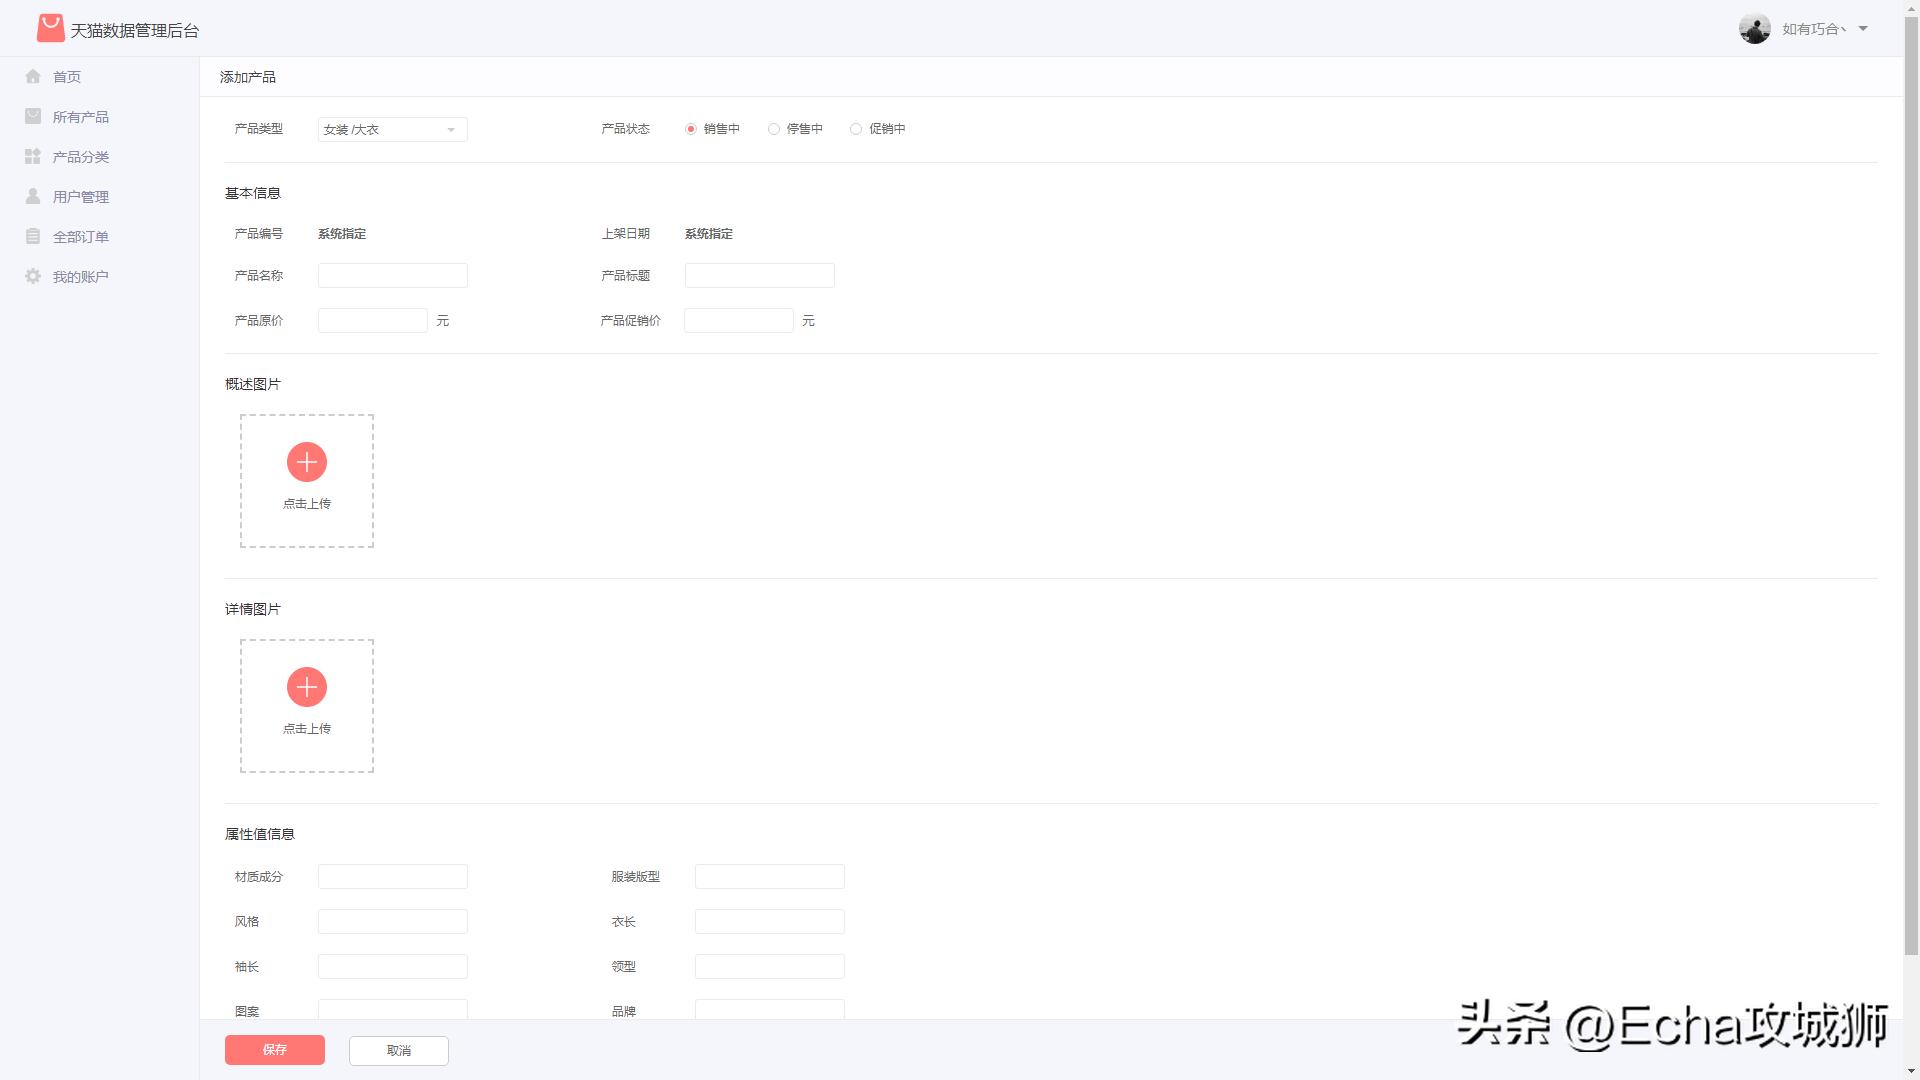Click the plus icon under 概述图片

coord(306,462)
